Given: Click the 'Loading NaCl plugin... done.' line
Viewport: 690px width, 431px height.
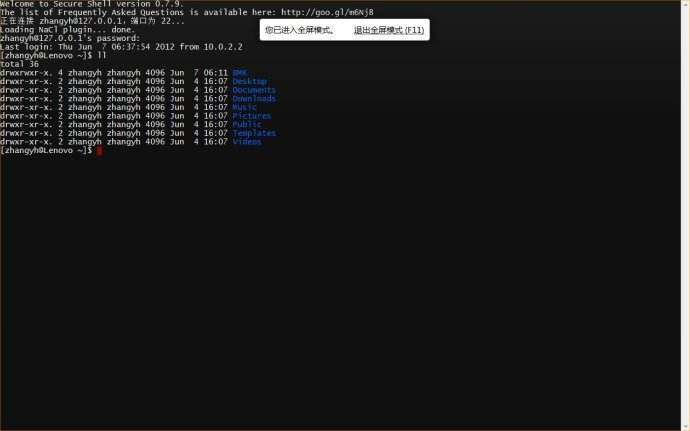Looking at the screenshot, I should [68, 30].
